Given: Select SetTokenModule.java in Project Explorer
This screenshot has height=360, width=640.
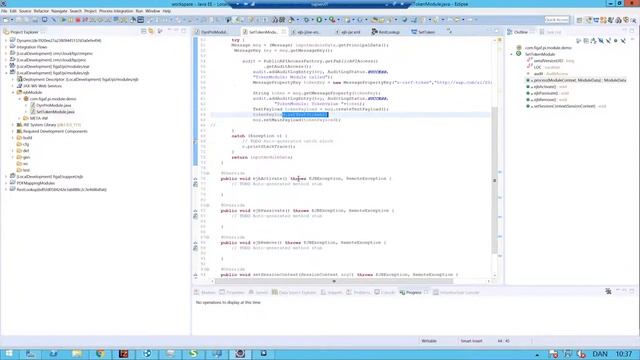Looking at the screenshot, I should tap(55, 111).
